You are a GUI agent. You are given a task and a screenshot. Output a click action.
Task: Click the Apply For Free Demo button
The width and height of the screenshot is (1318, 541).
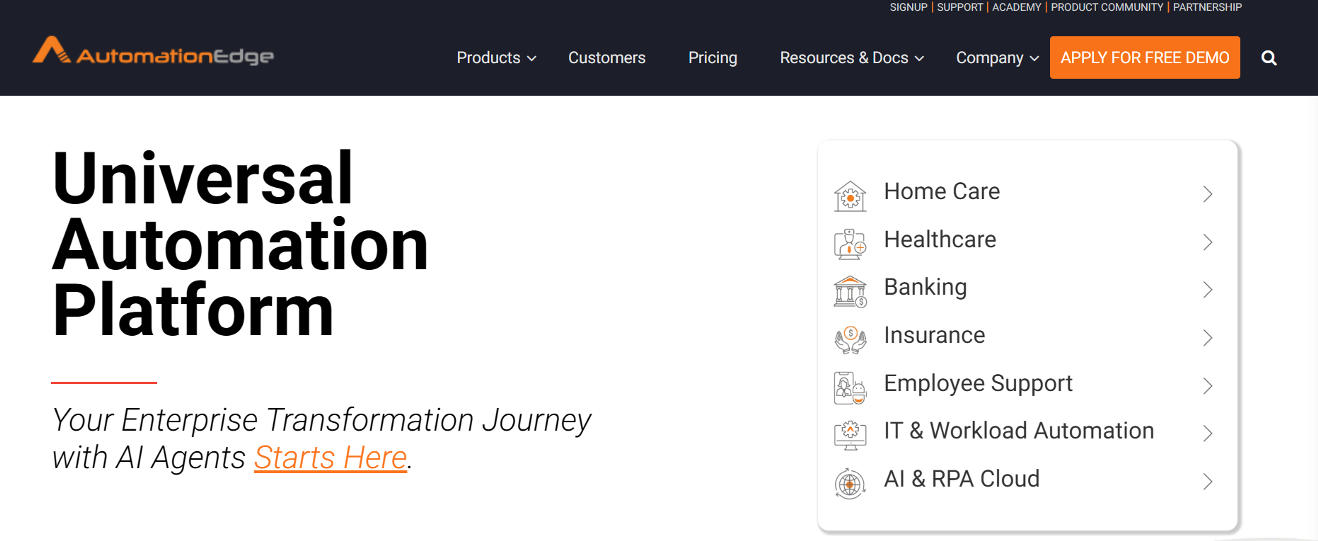1145,58
